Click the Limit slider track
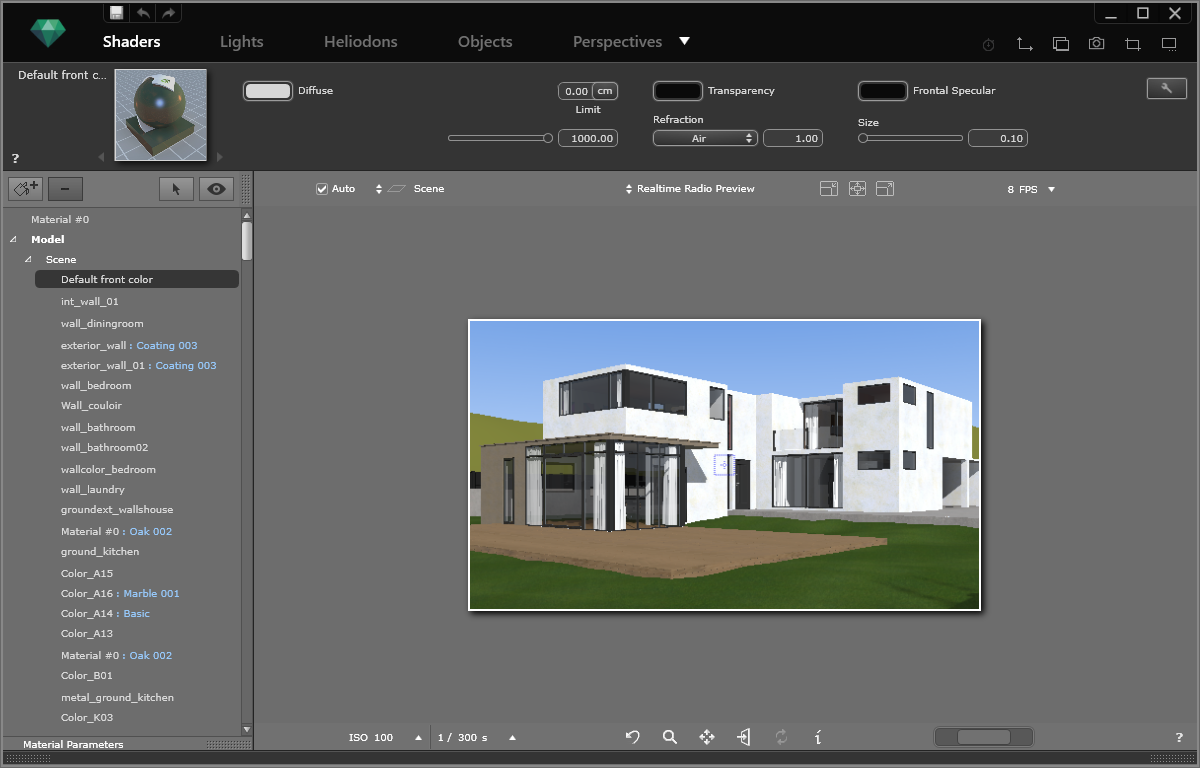This screenshot has width=1200, height=768. point(500,138)
